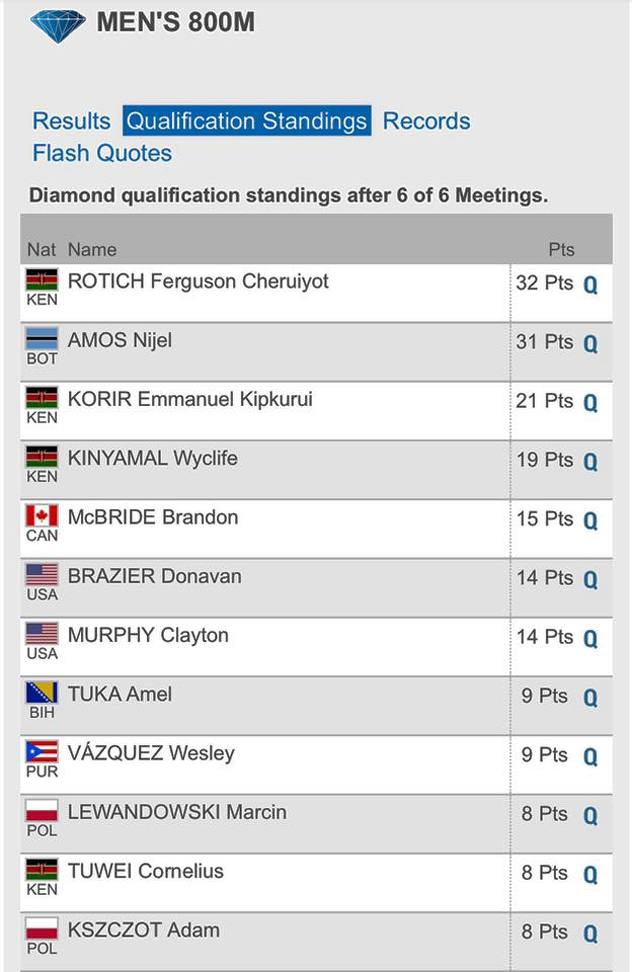
Task: Click the Canada flag beside McBRIDE Brandon
Action: (x=42, y=516)
